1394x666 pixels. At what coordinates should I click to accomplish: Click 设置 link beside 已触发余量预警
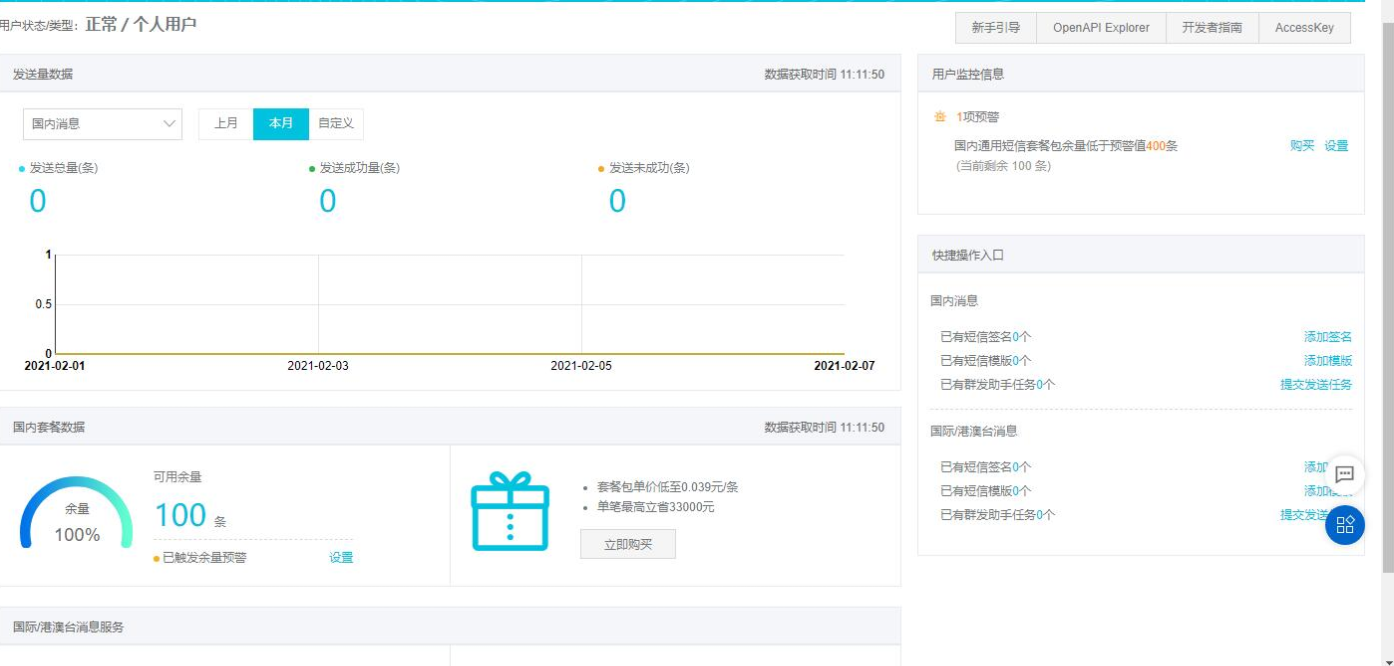click(341, 558)
